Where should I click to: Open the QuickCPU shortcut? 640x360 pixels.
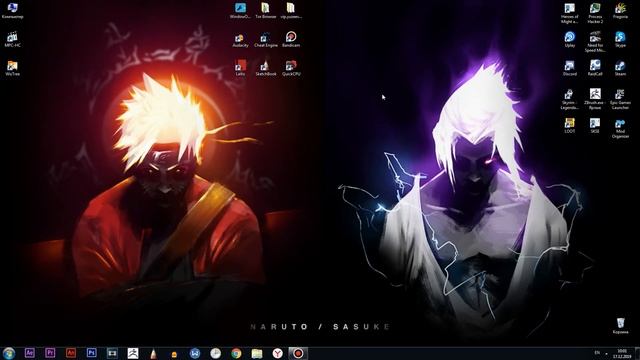(291, 68)
